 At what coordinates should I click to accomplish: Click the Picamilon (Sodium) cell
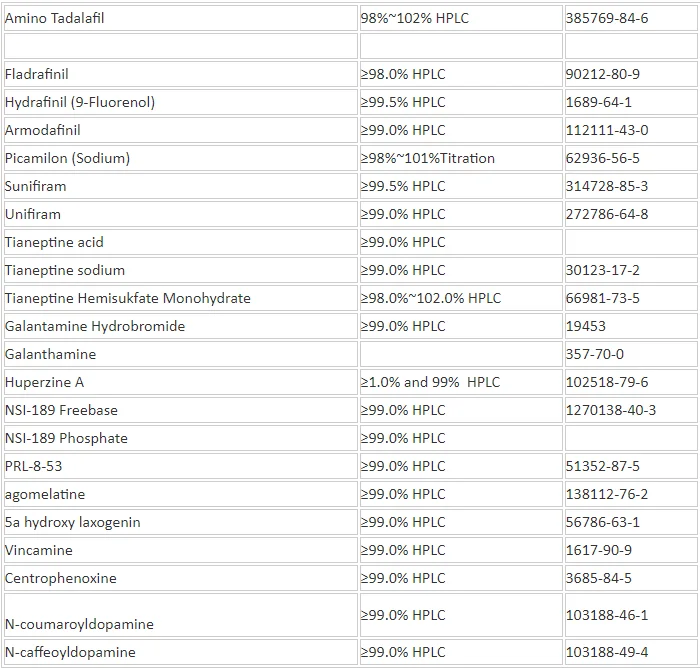[67, 158]
